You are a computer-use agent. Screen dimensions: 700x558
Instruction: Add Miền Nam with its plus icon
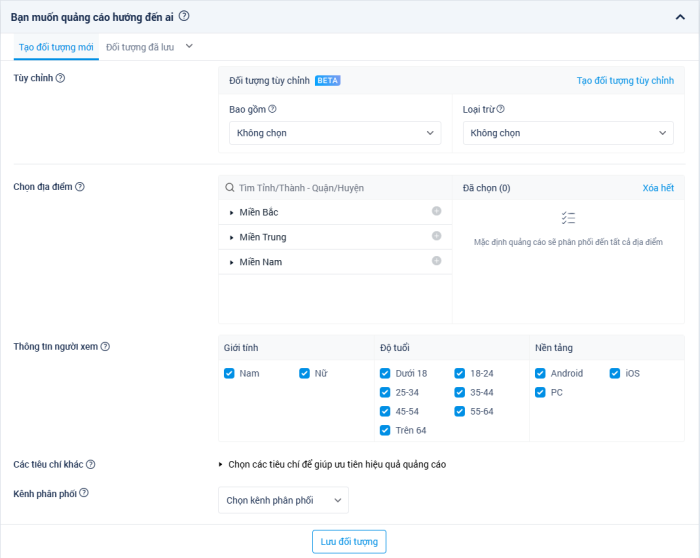point(436,261)
